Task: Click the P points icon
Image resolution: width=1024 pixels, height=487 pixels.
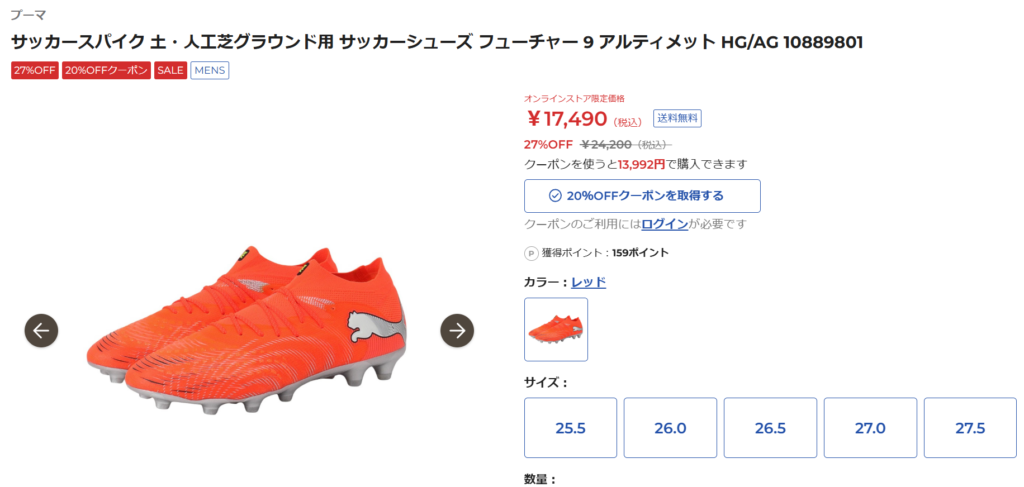Action: (531, 253)
